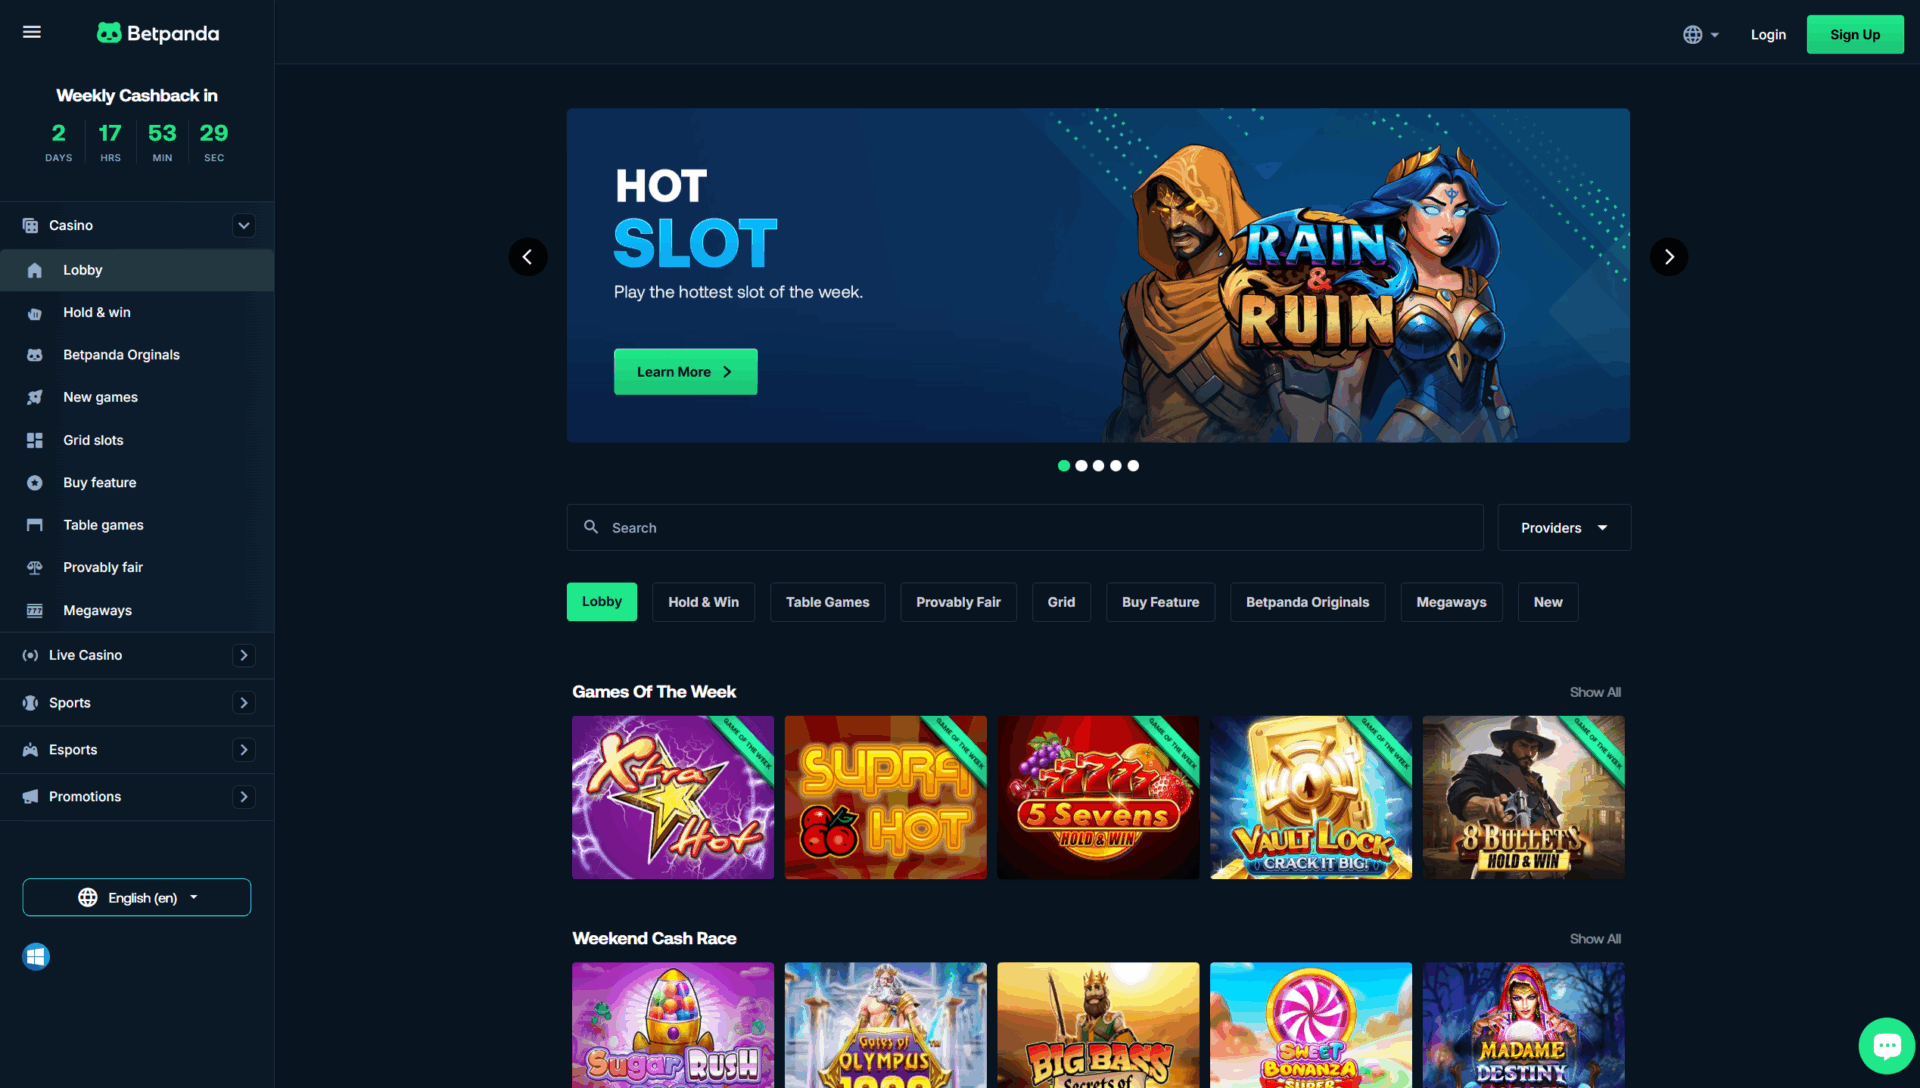Click the game Search field
This screenshot has height=1088, width=1920.
(1025, 528)
